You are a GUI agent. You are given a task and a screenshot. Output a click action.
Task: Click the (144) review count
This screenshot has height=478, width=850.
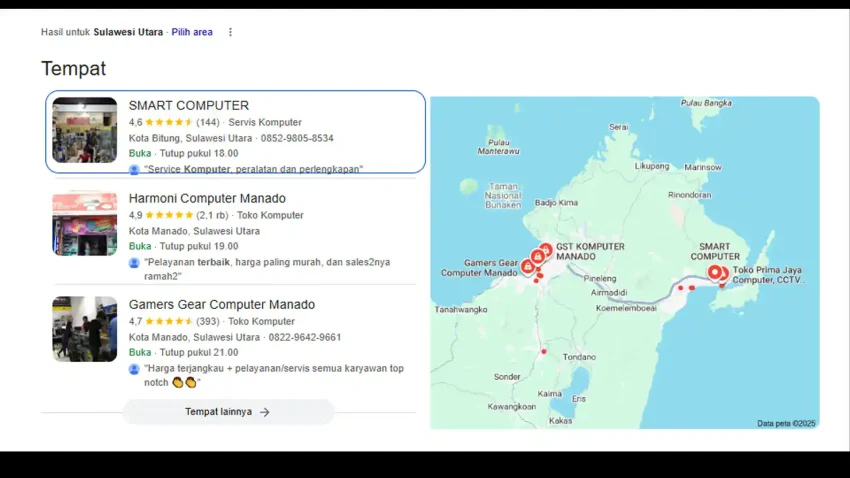tap(208, 122)
